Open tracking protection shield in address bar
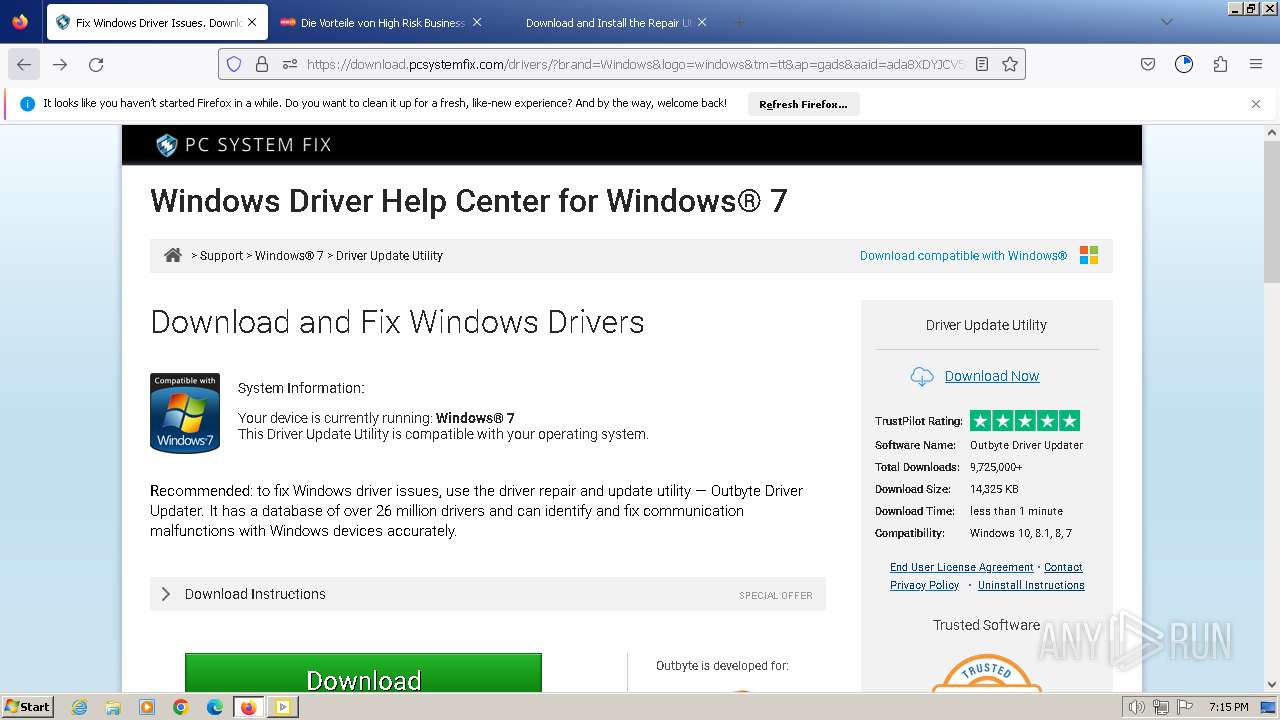 234,64
